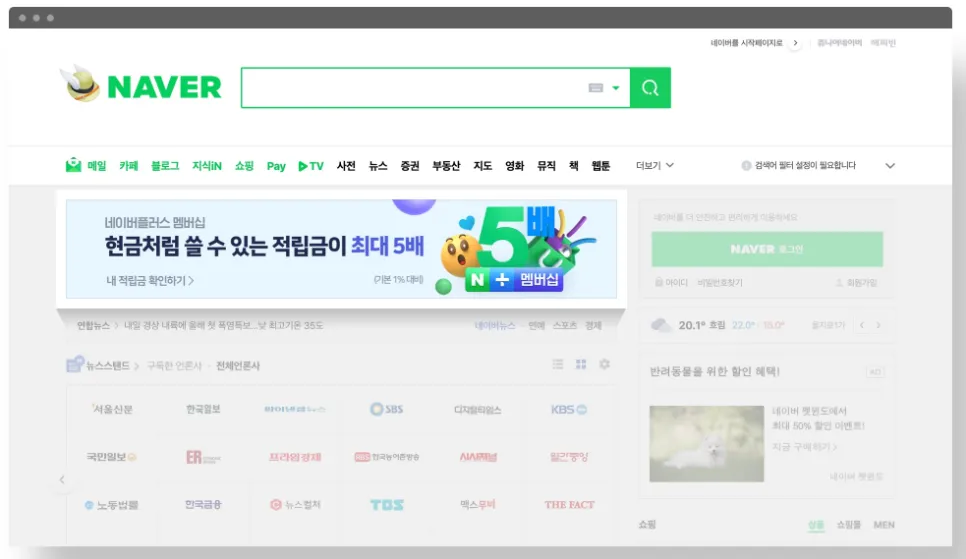Switch newsstand to list view icon
The height and width of the screenshot is (559, 966).
[558, 364]
